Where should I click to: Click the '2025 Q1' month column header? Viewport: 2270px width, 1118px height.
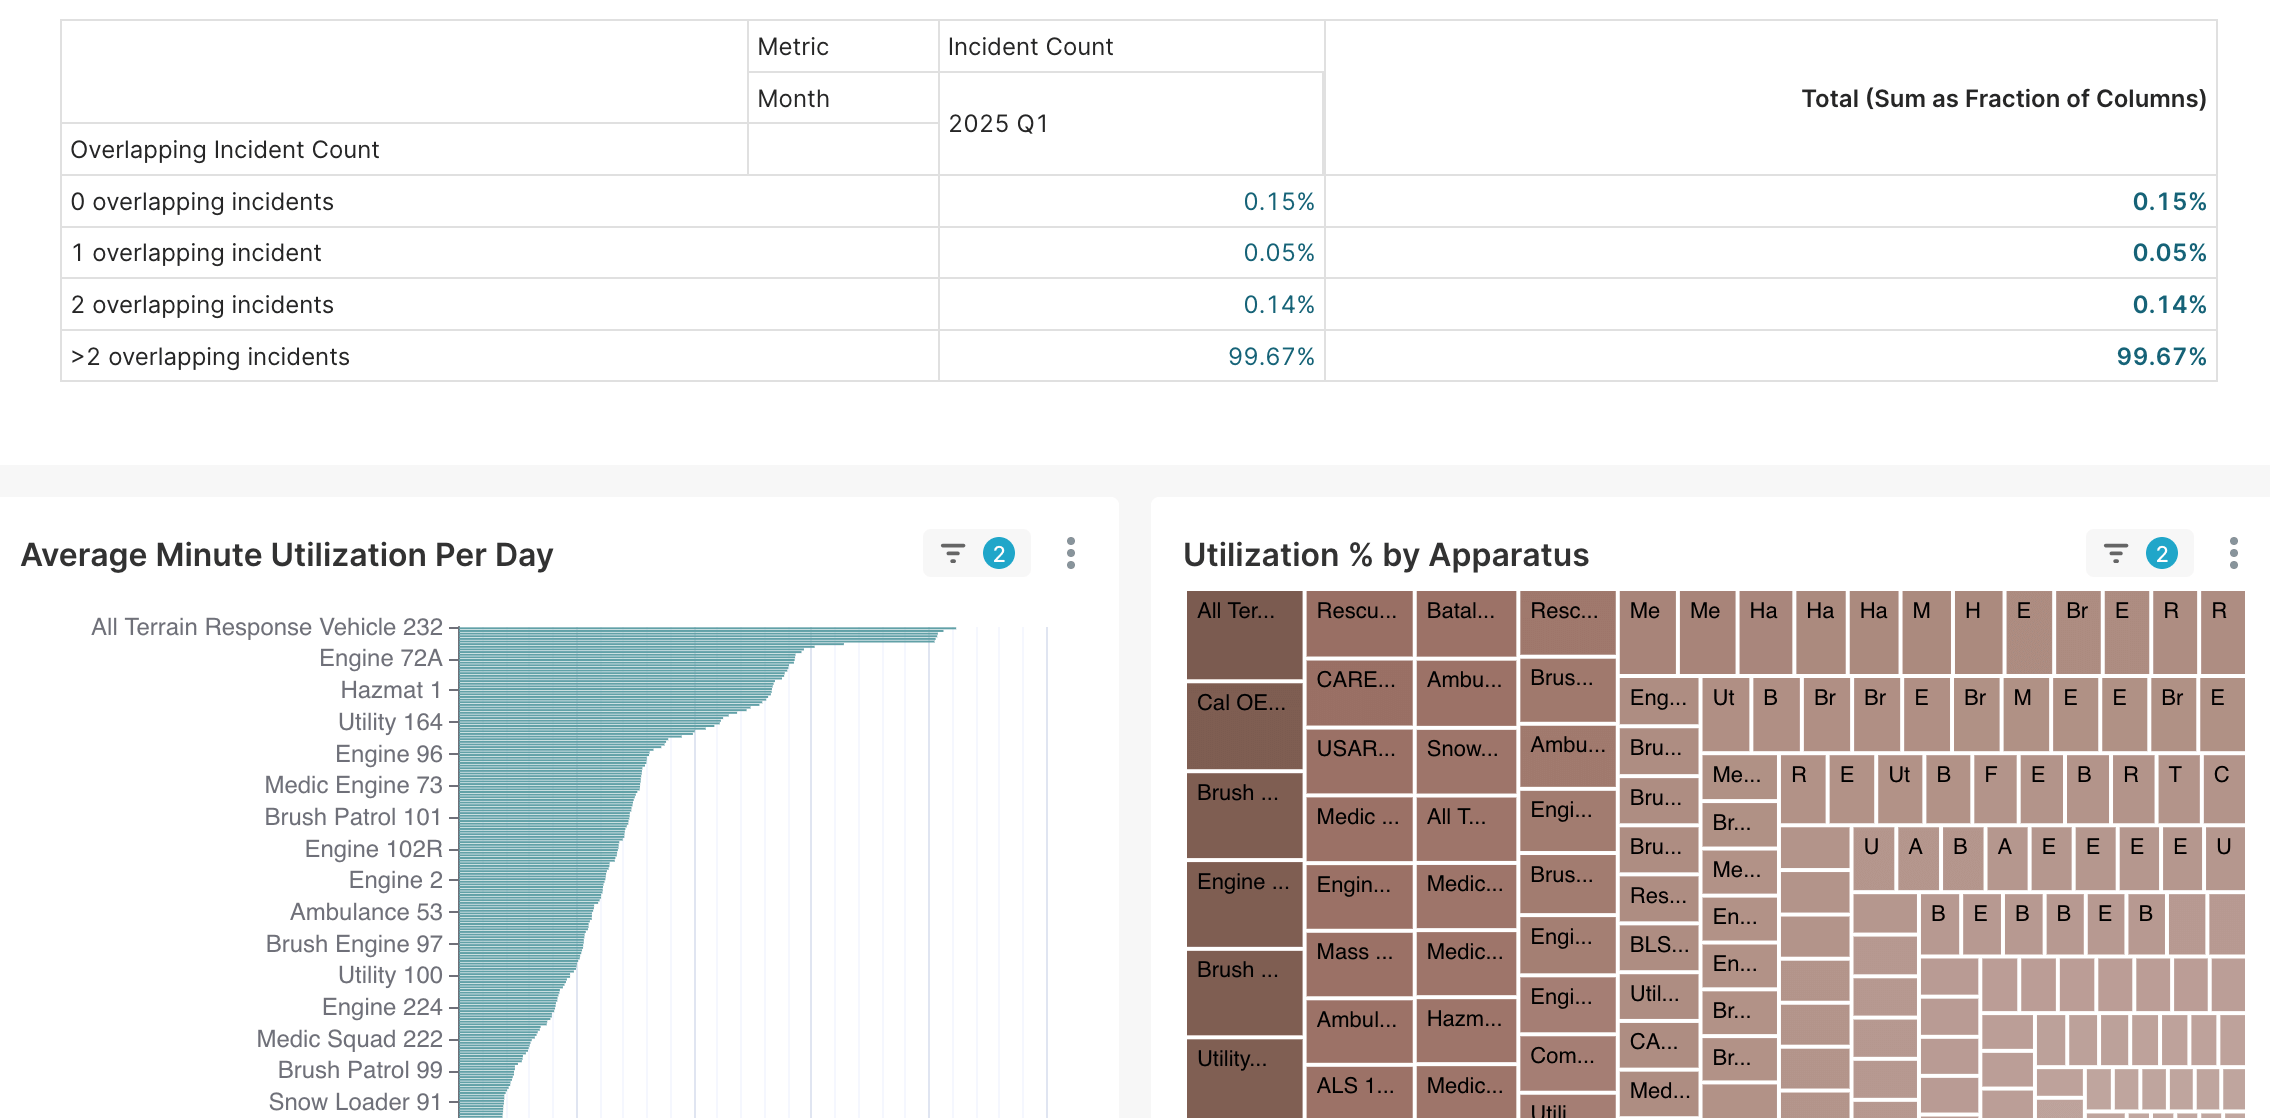coord(998,123)
